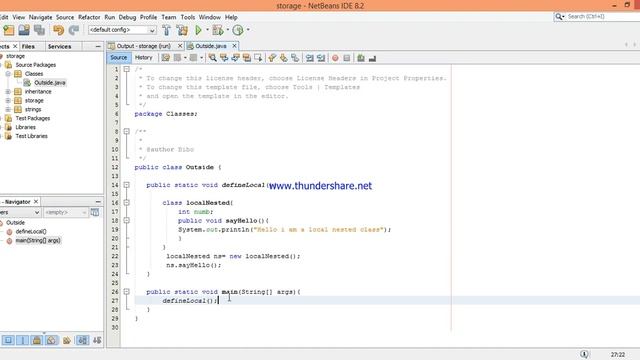Select defineLocal() in the Navigator

click(x=31, y=232)
